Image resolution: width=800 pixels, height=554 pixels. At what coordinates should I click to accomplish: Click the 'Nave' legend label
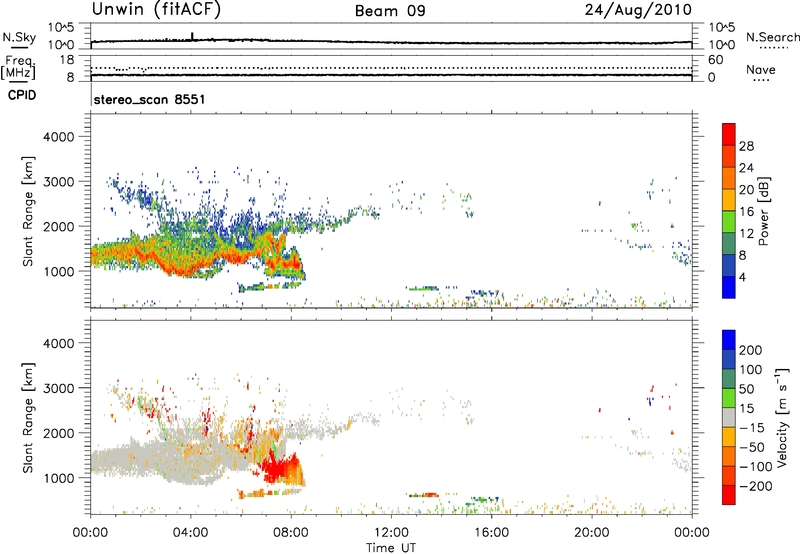coord(761,69)
